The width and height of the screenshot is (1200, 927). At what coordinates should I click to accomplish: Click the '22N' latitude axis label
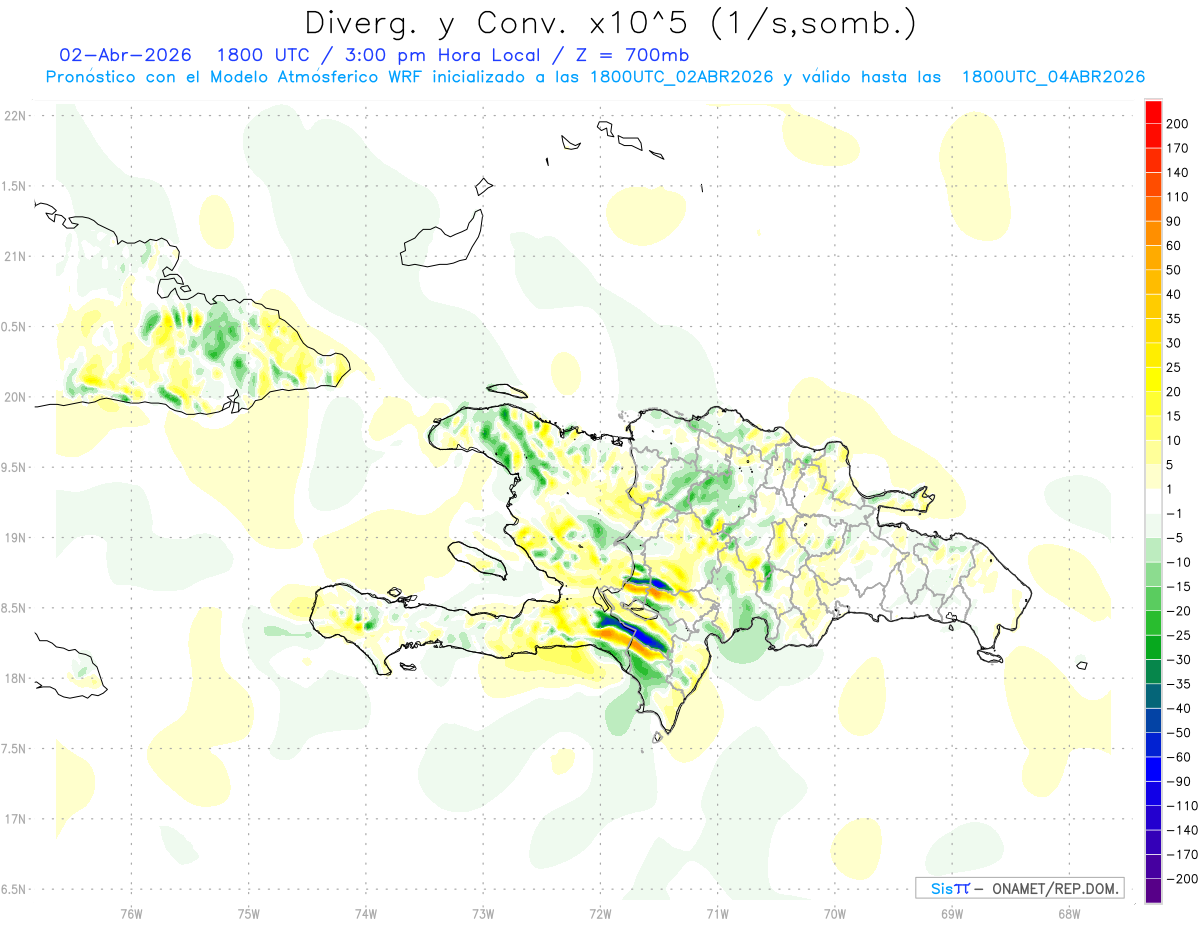point(14,116)
